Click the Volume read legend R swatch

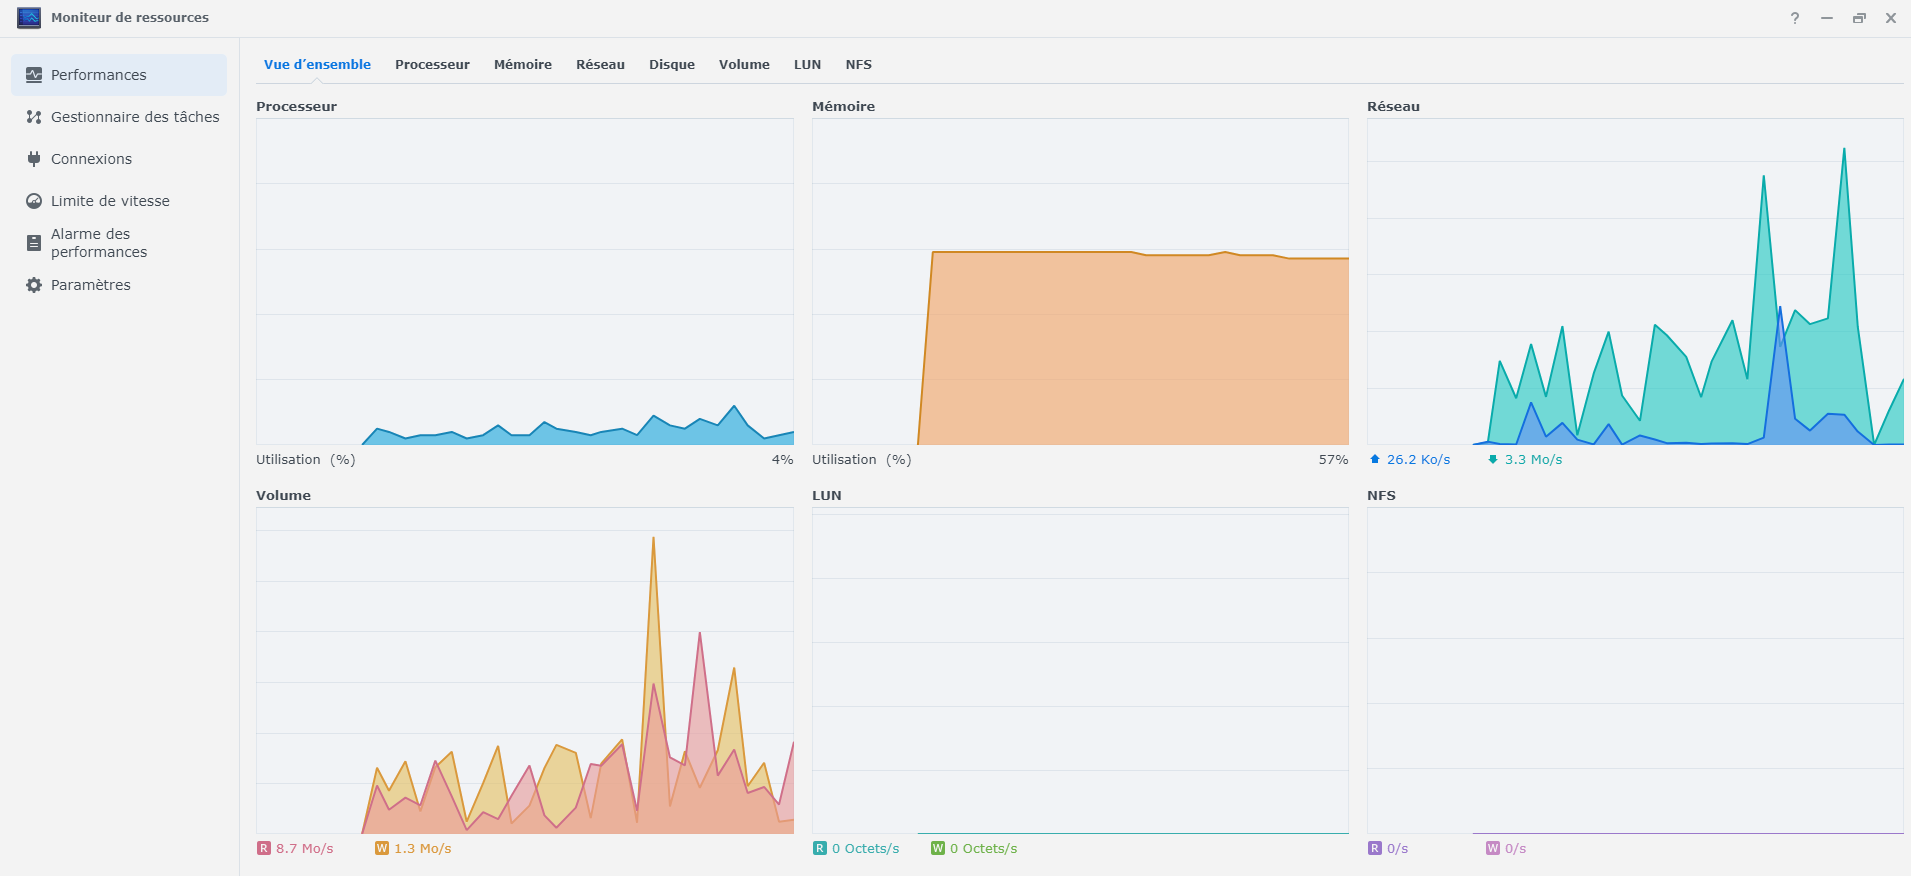tap(264, 848)
